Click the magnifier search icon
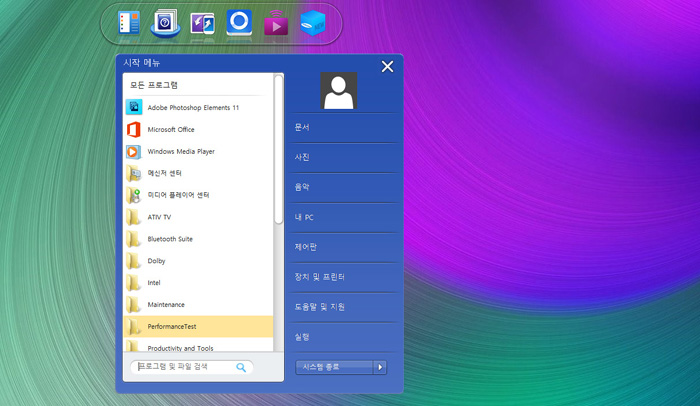The height and width of the screenshot is (406, 700). pyautogui.click(x=241, y=367)
